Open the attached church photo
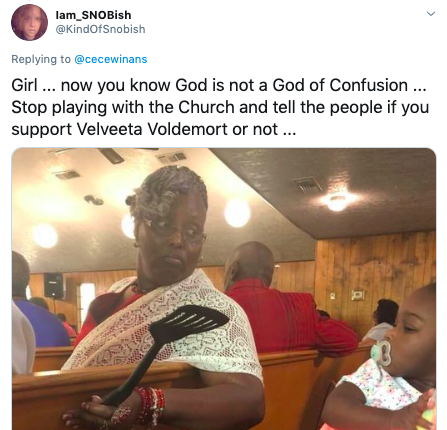The width and height of the screenshot is (447, 430). click(x=224, y=289)
